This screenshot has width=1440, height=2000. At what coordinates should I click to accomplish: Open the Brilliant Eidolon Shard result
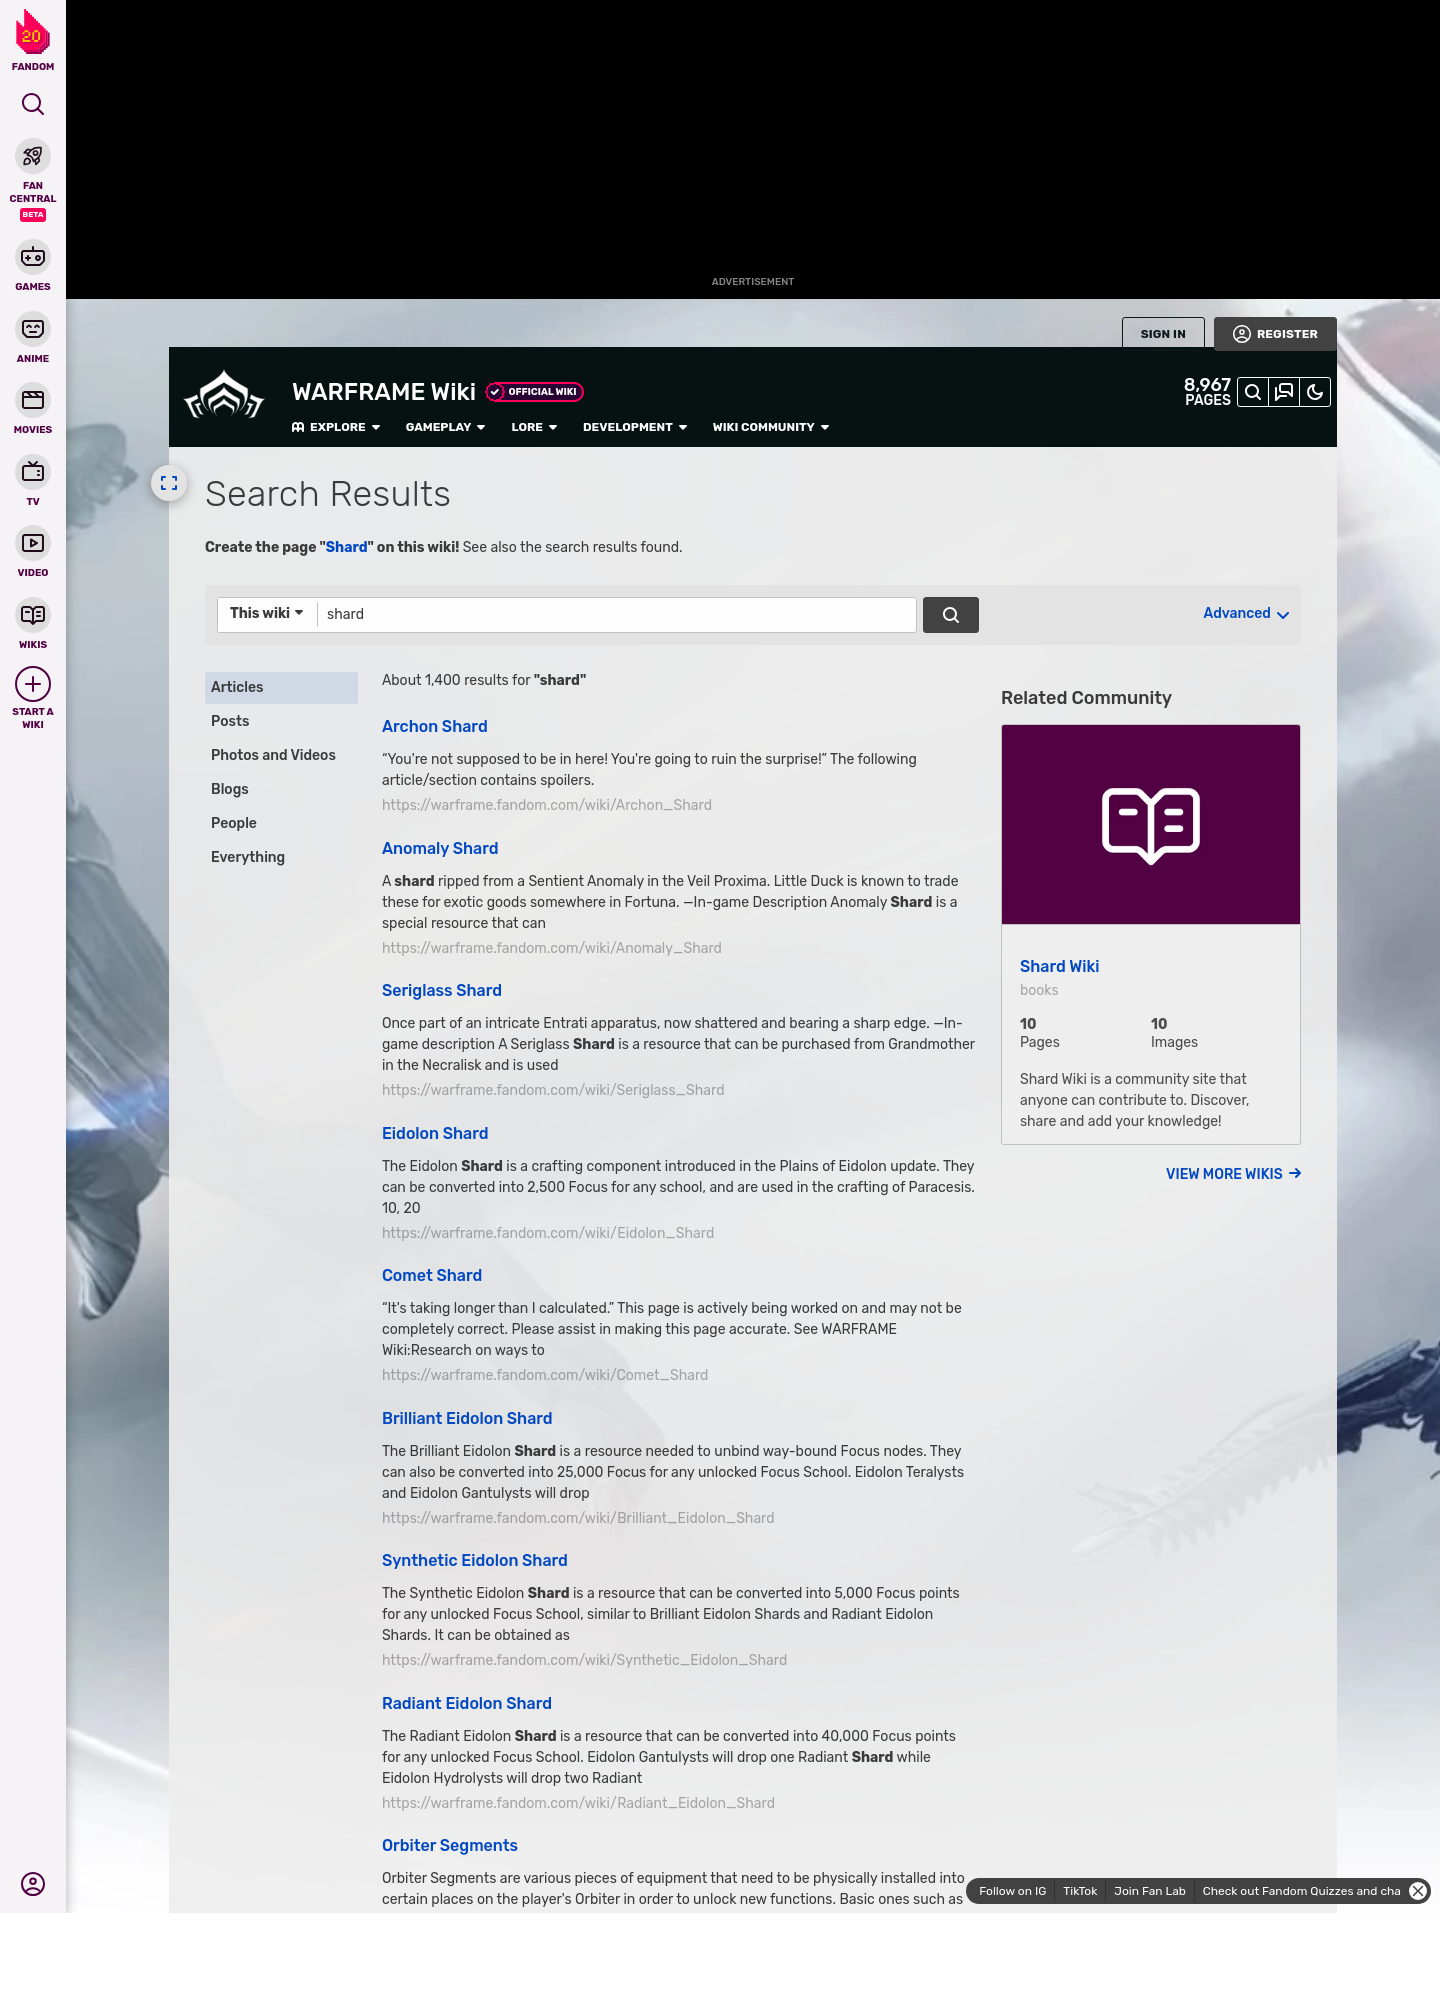coord(466,1418)
